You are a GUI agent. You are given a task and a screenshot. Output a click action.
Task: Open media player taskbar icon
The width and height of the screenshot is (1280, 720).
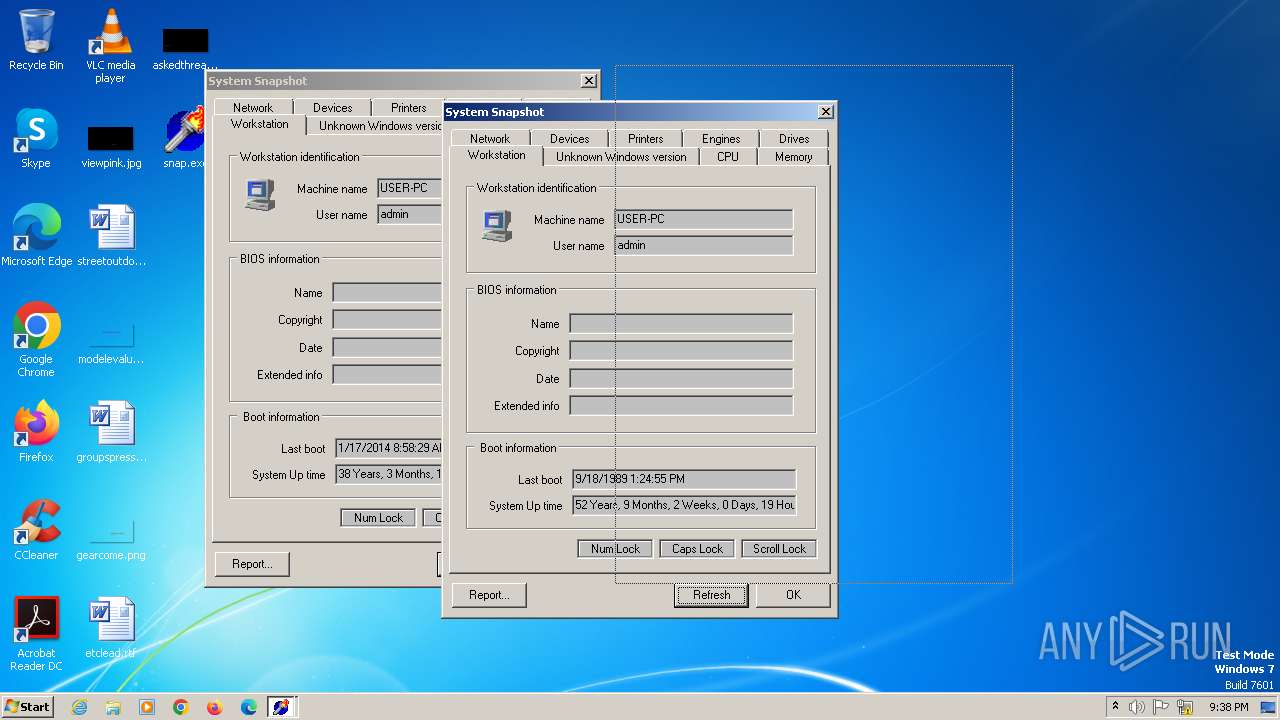pos(147,707)
